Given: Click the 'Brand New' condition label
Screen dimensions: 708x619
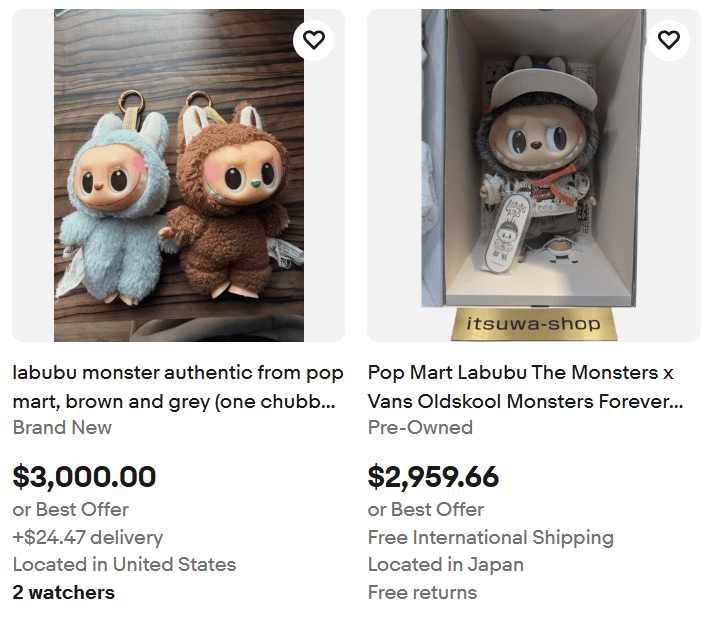Looking at the screenshot, I should tap(62, 427).
